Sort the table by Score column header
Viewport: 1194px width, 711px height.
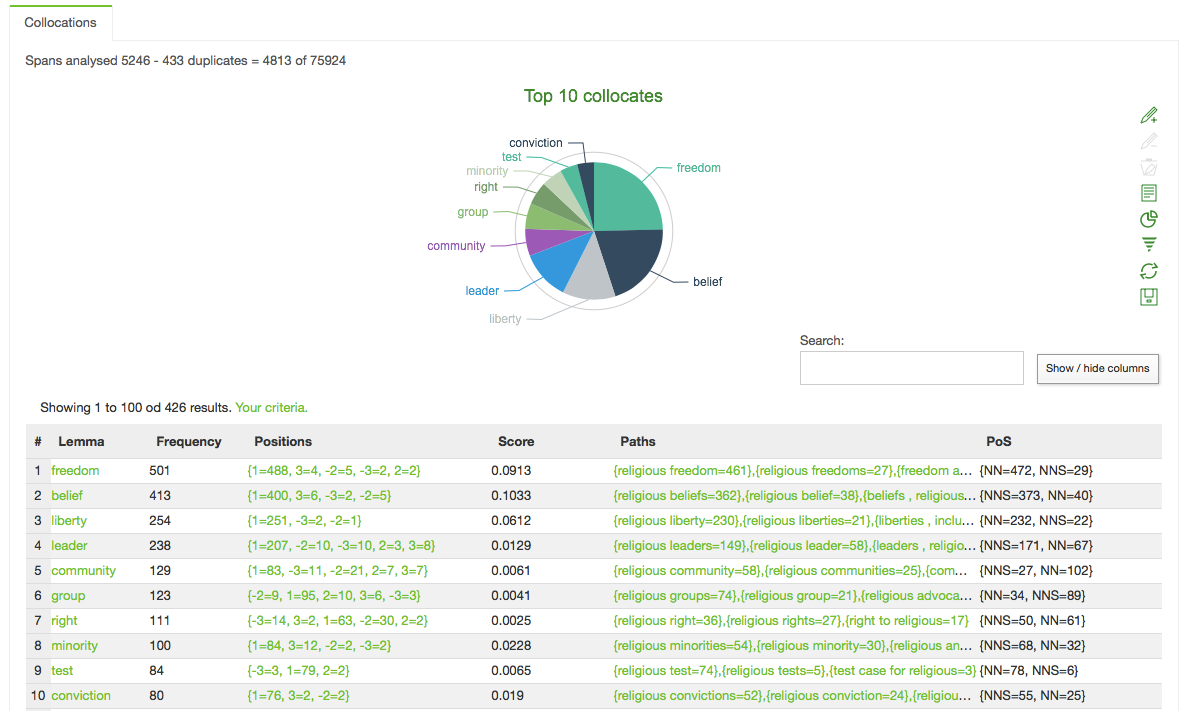[x=516, y=441]
